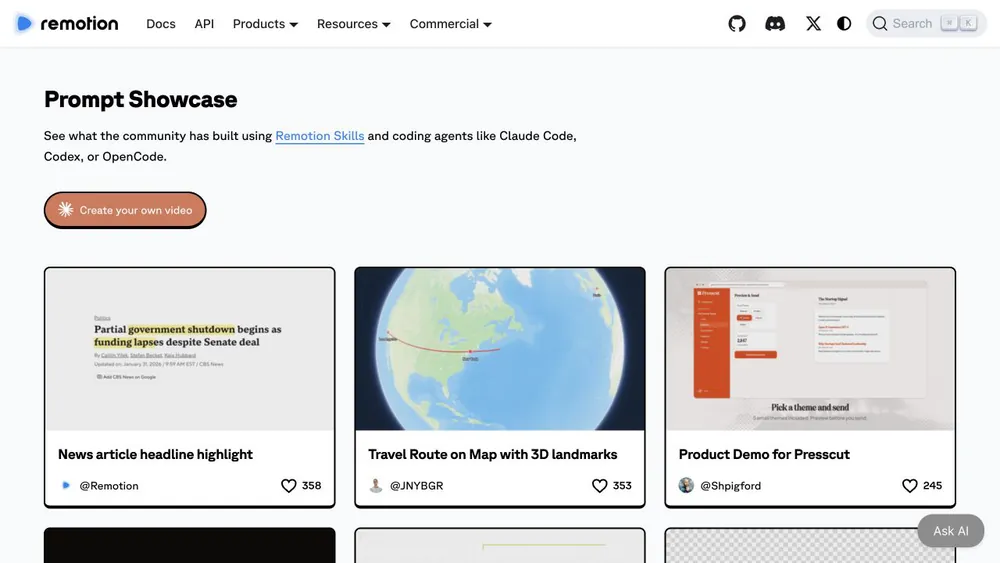Open the Docs navigation item
This screenshot has width=1000, height=563.
tap(161, 24)
